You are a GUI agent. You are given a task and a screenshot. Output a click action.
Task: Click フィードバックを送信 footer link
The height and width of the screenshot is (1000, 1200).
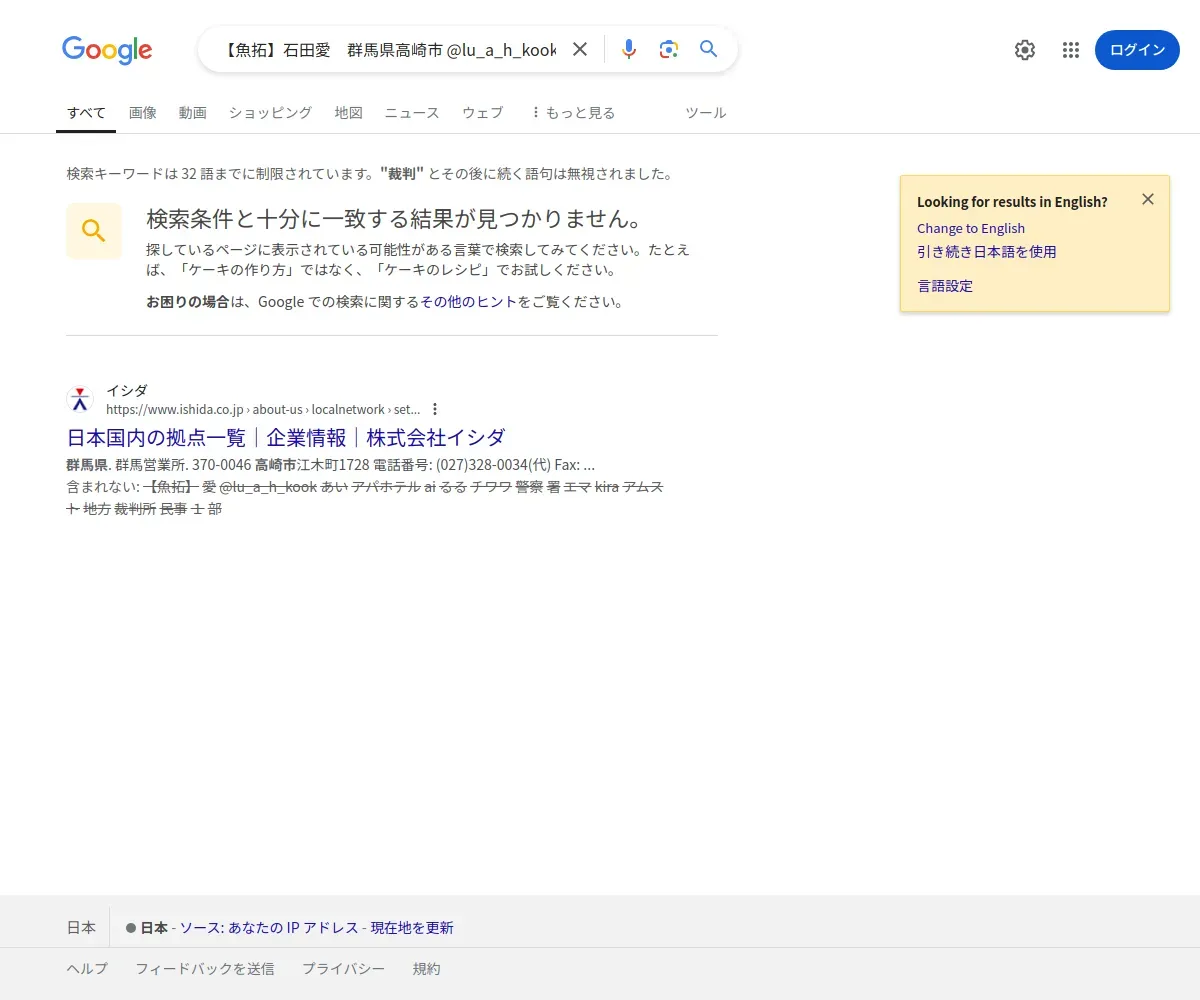click(205, 969)
